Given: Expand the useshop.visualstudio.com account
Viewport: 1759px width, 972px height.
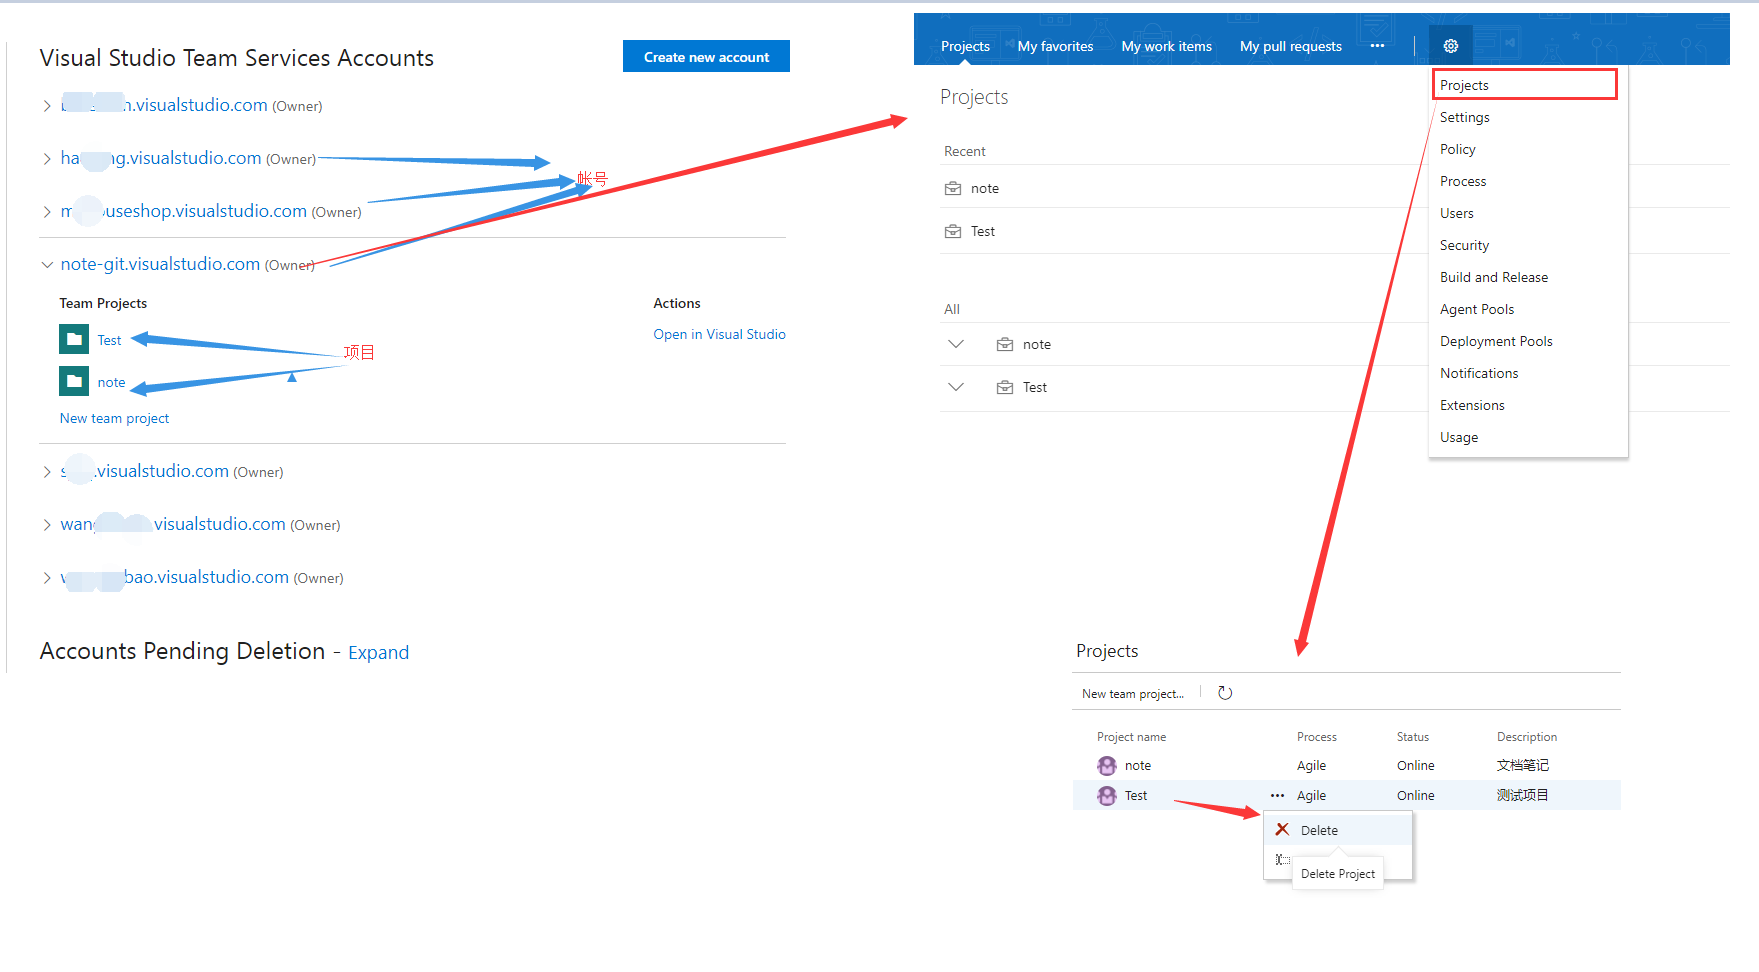Looking at the screenshot, I should tap(46, 211).
